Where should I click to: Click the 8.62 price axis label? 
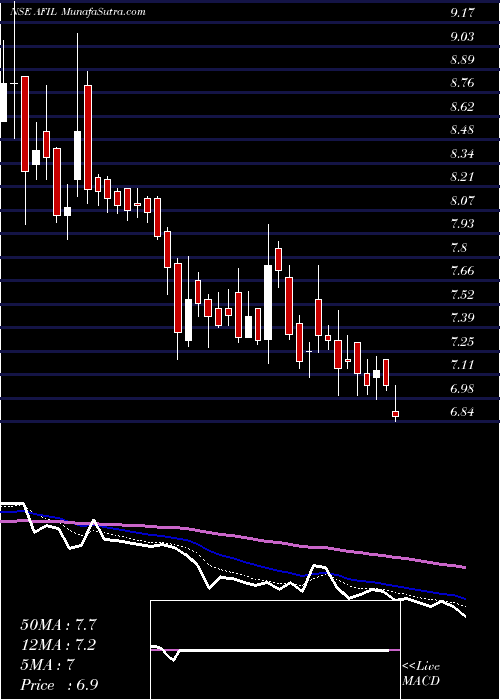tap(462, 107)
